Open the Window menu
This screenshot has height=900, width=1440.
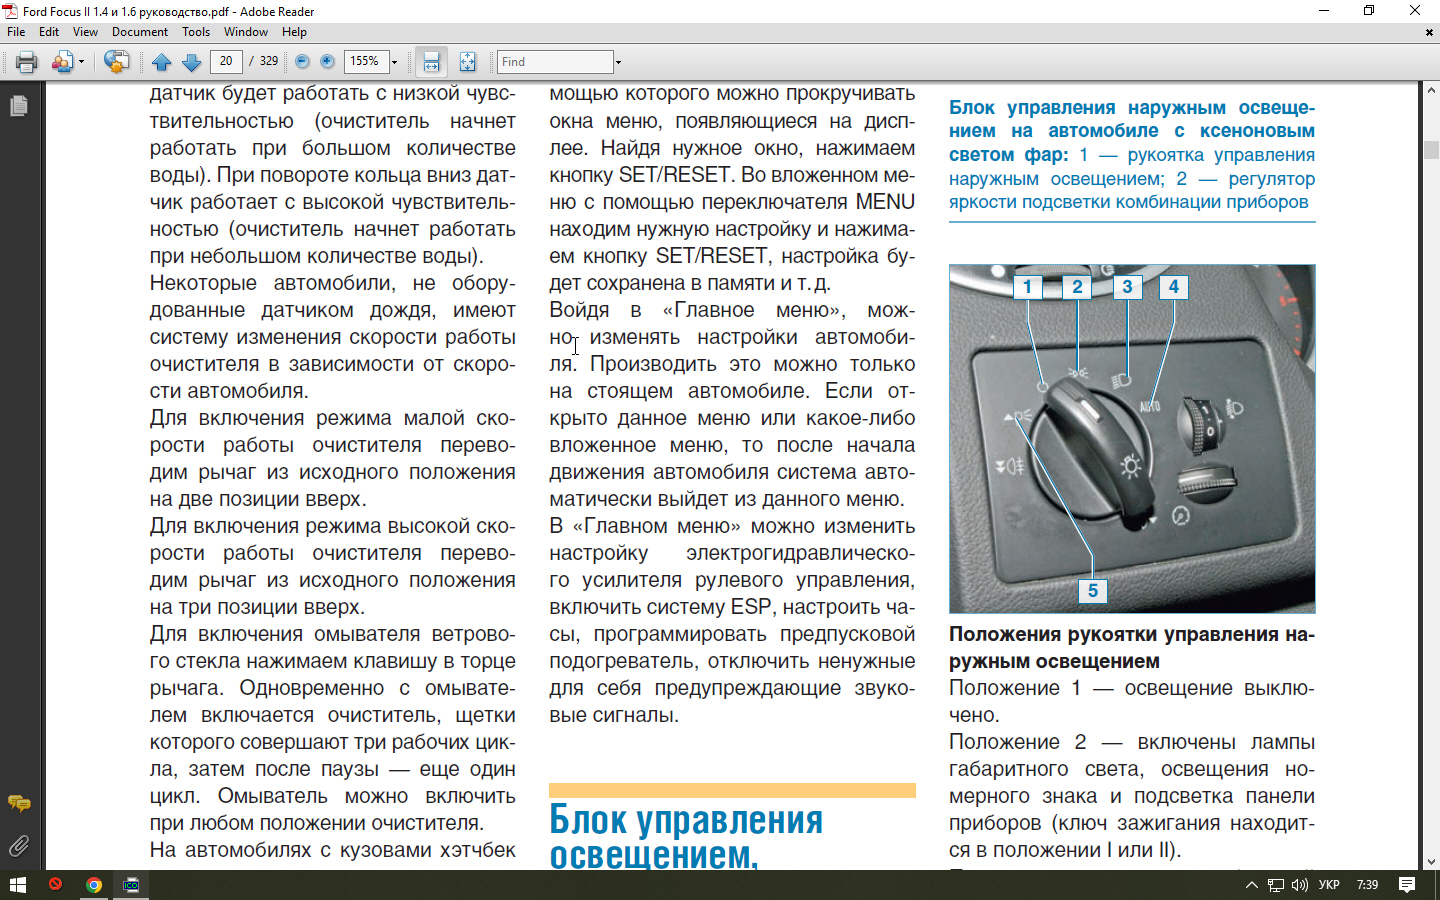click(x=246, y=32)
